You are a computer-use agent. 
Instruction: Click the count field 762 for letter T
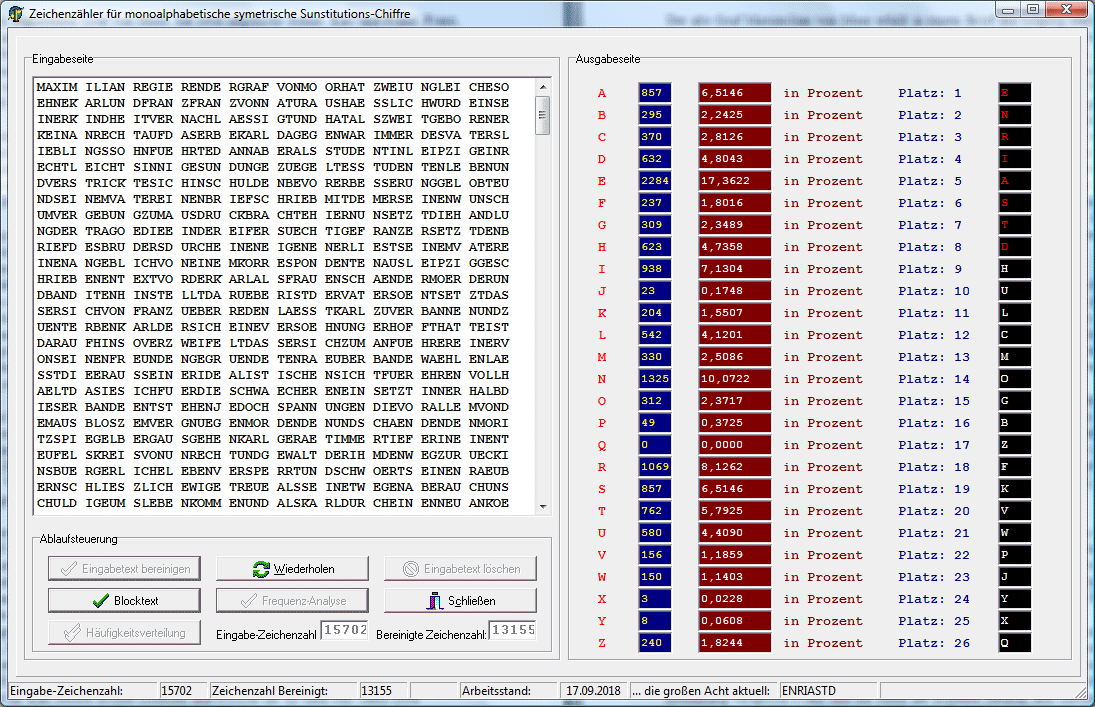pyautogui.click(x=654, y=511)
